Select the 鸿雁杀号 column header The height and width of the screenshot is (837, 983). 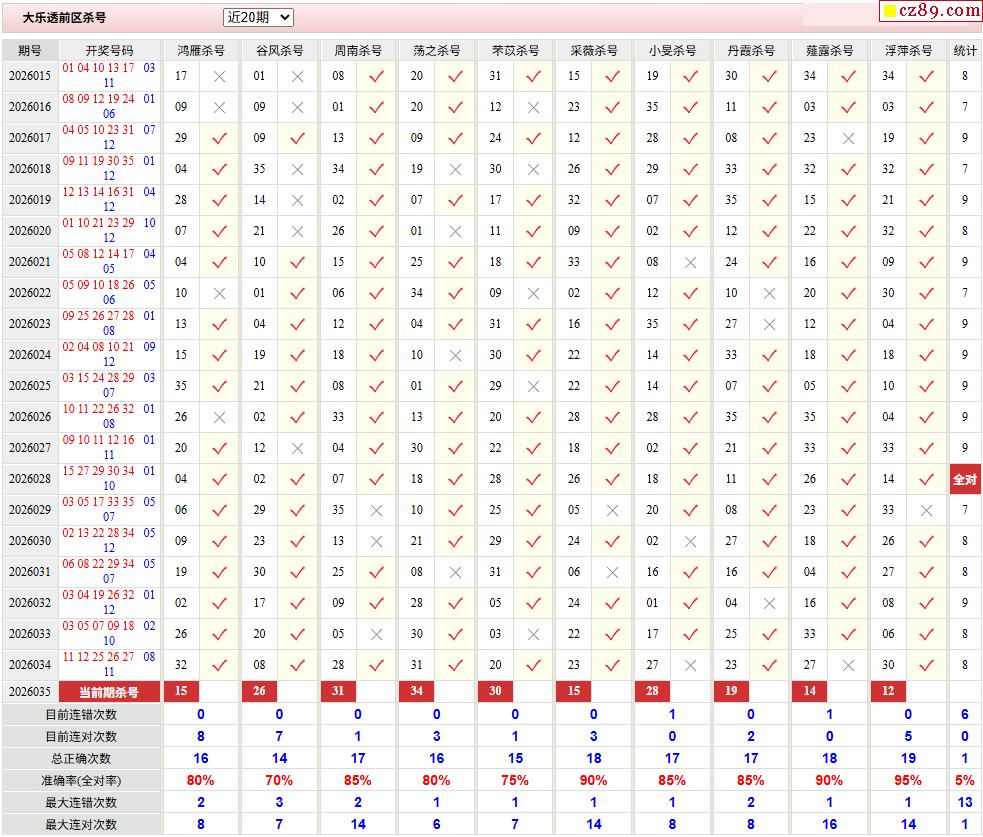200,50
